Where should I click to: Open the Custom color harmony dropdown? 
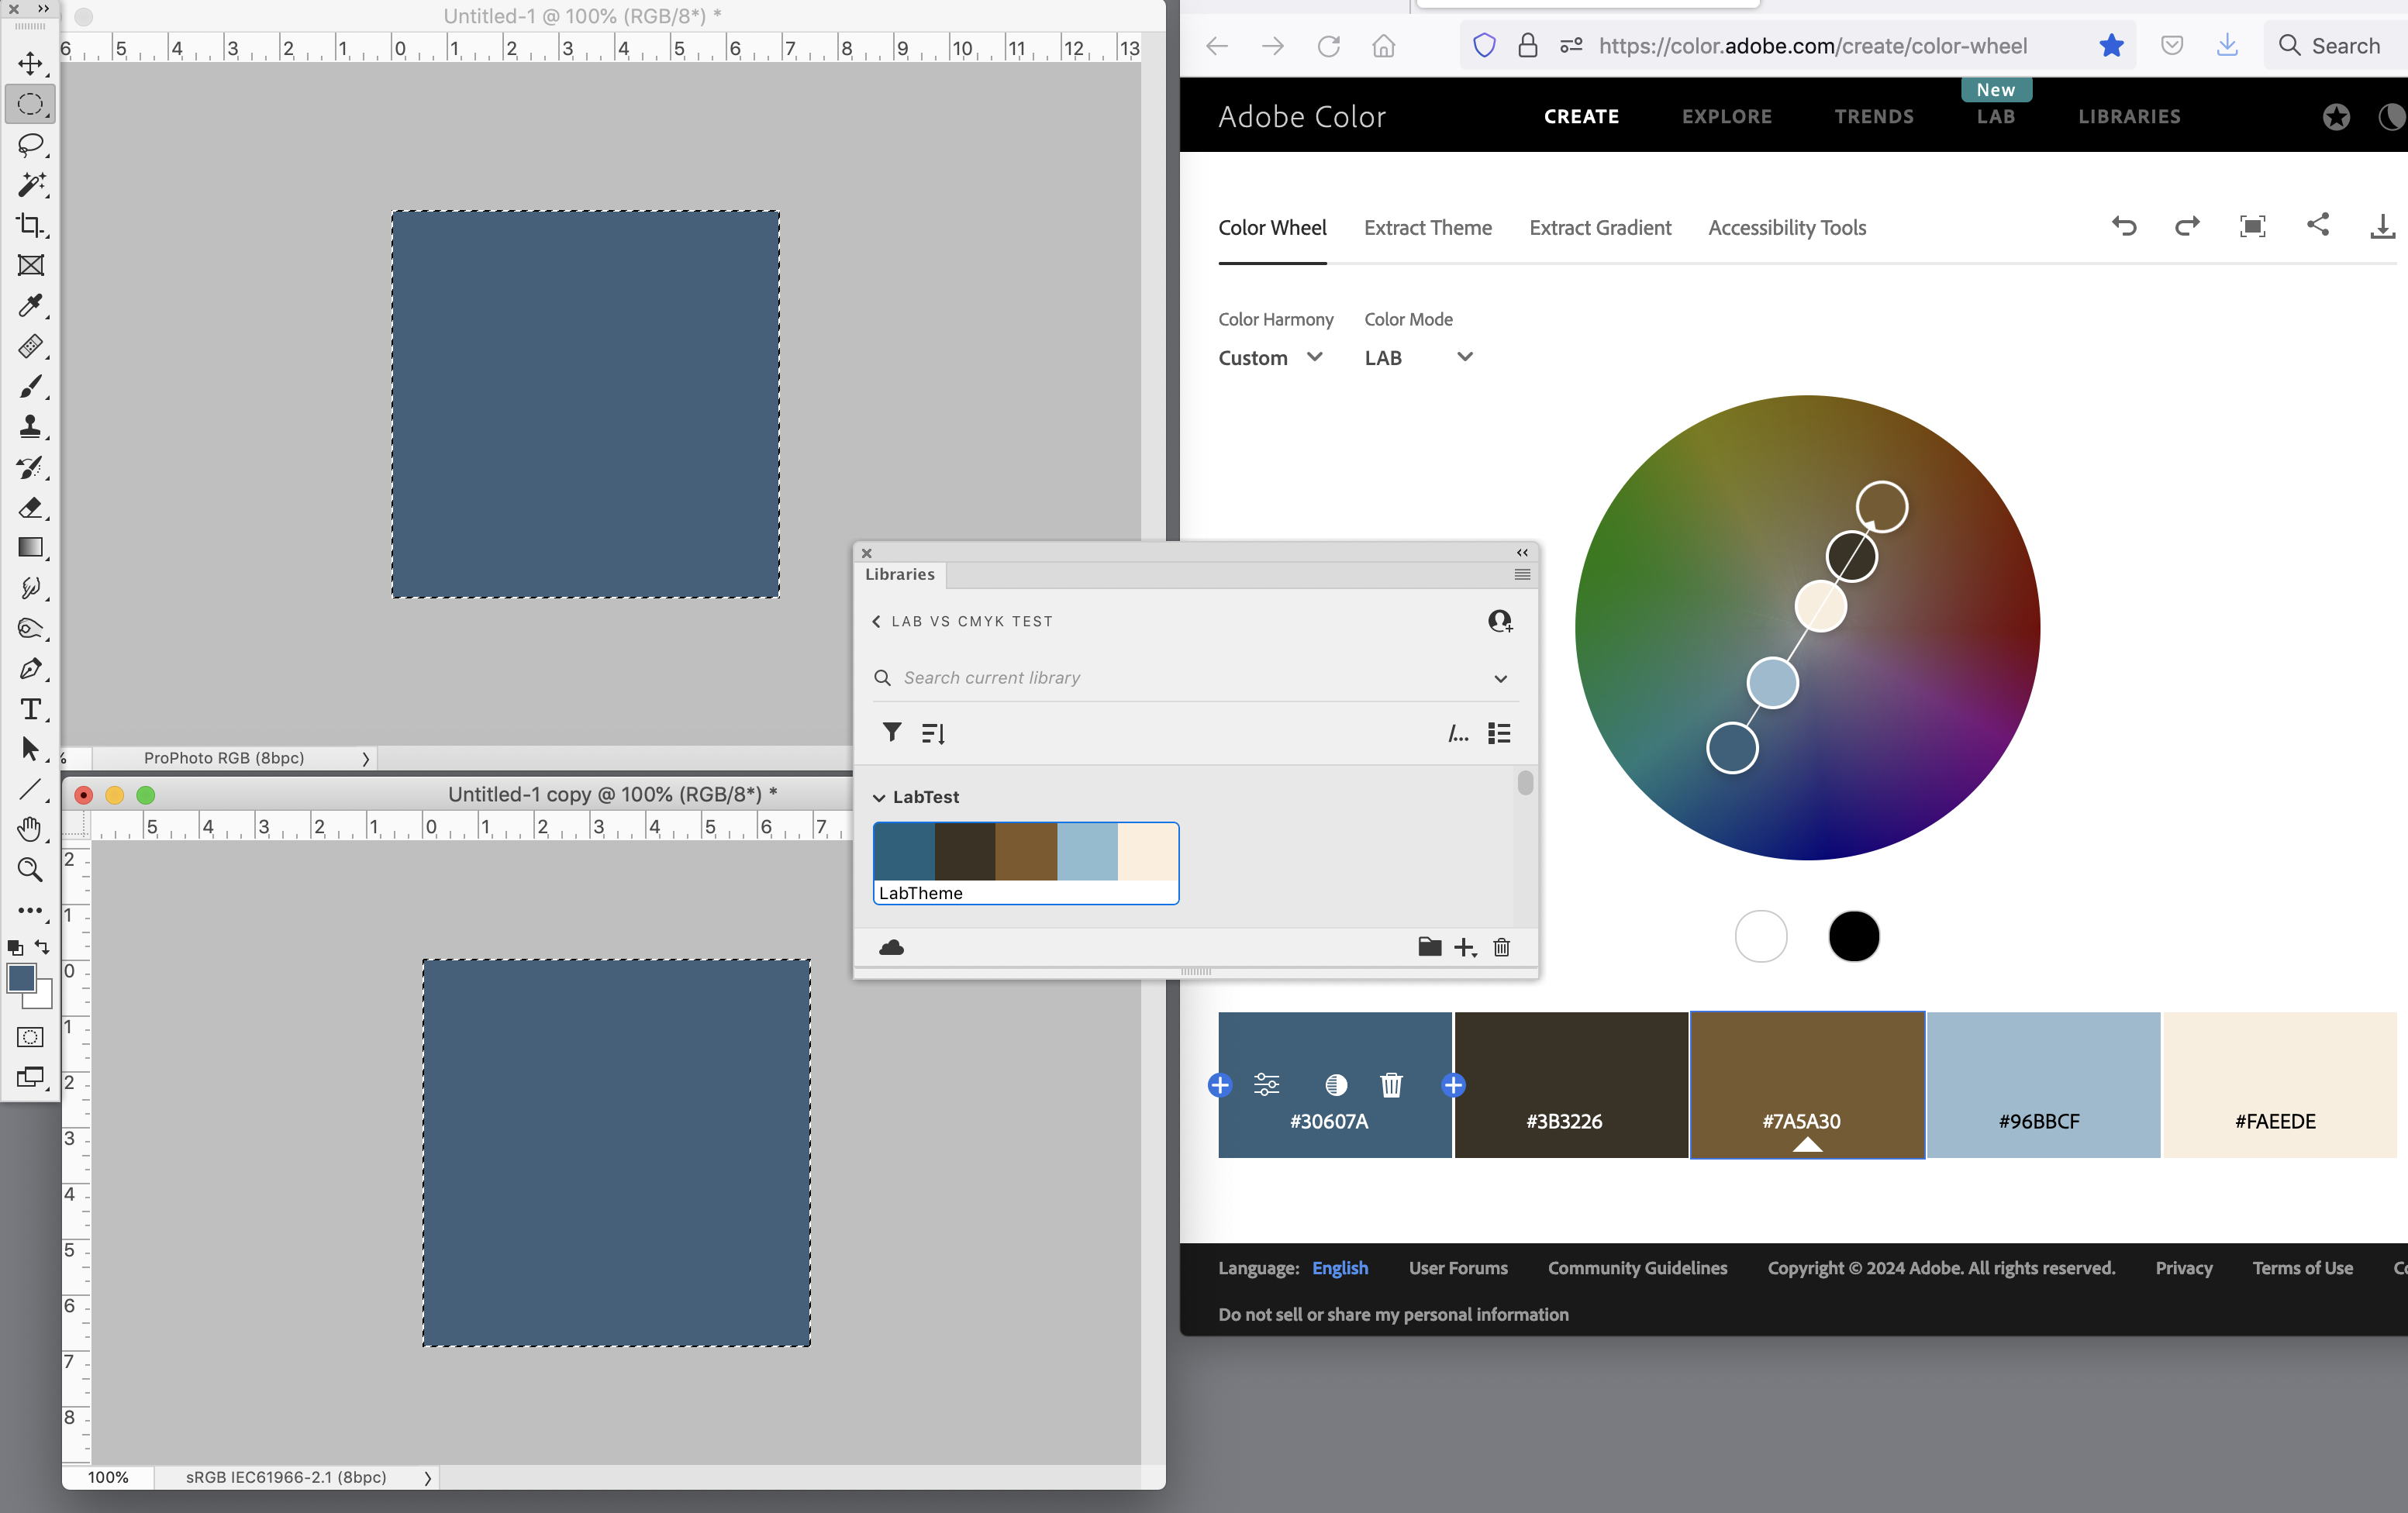pos(1271,357)
